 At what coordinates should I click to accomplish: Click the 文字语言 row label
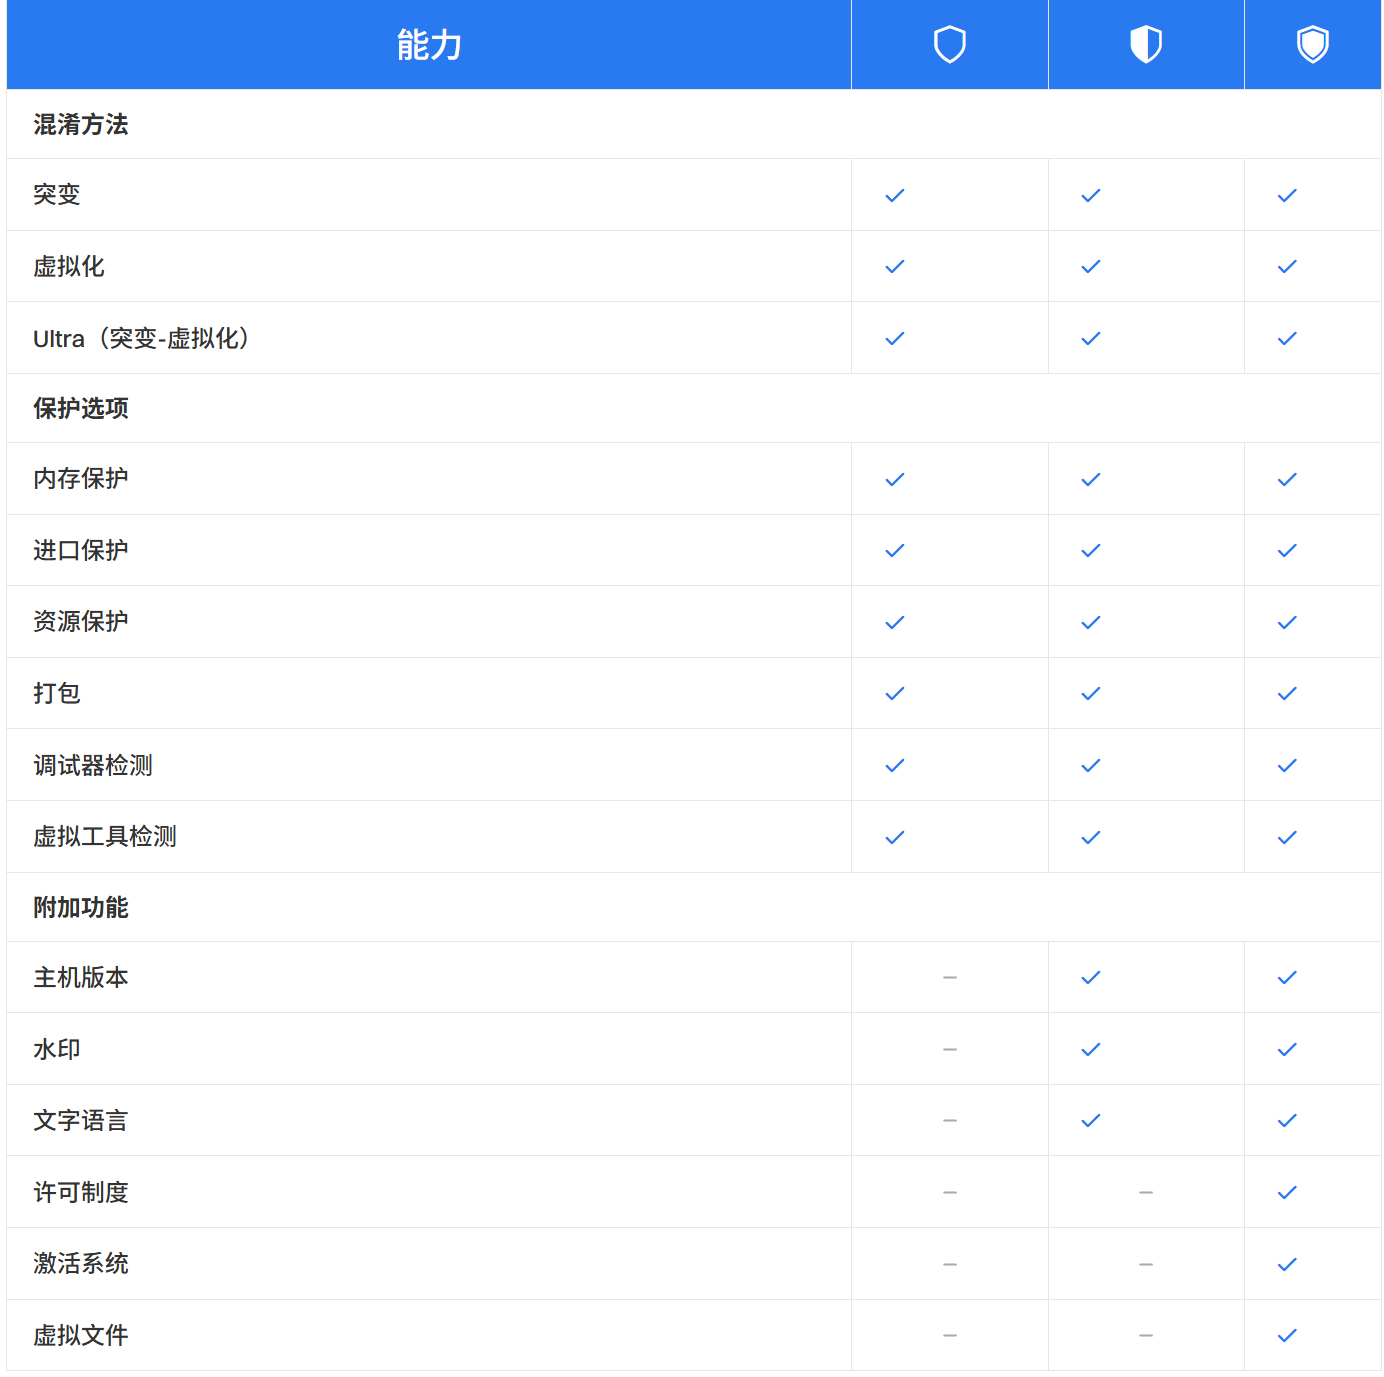point(80,1120)
